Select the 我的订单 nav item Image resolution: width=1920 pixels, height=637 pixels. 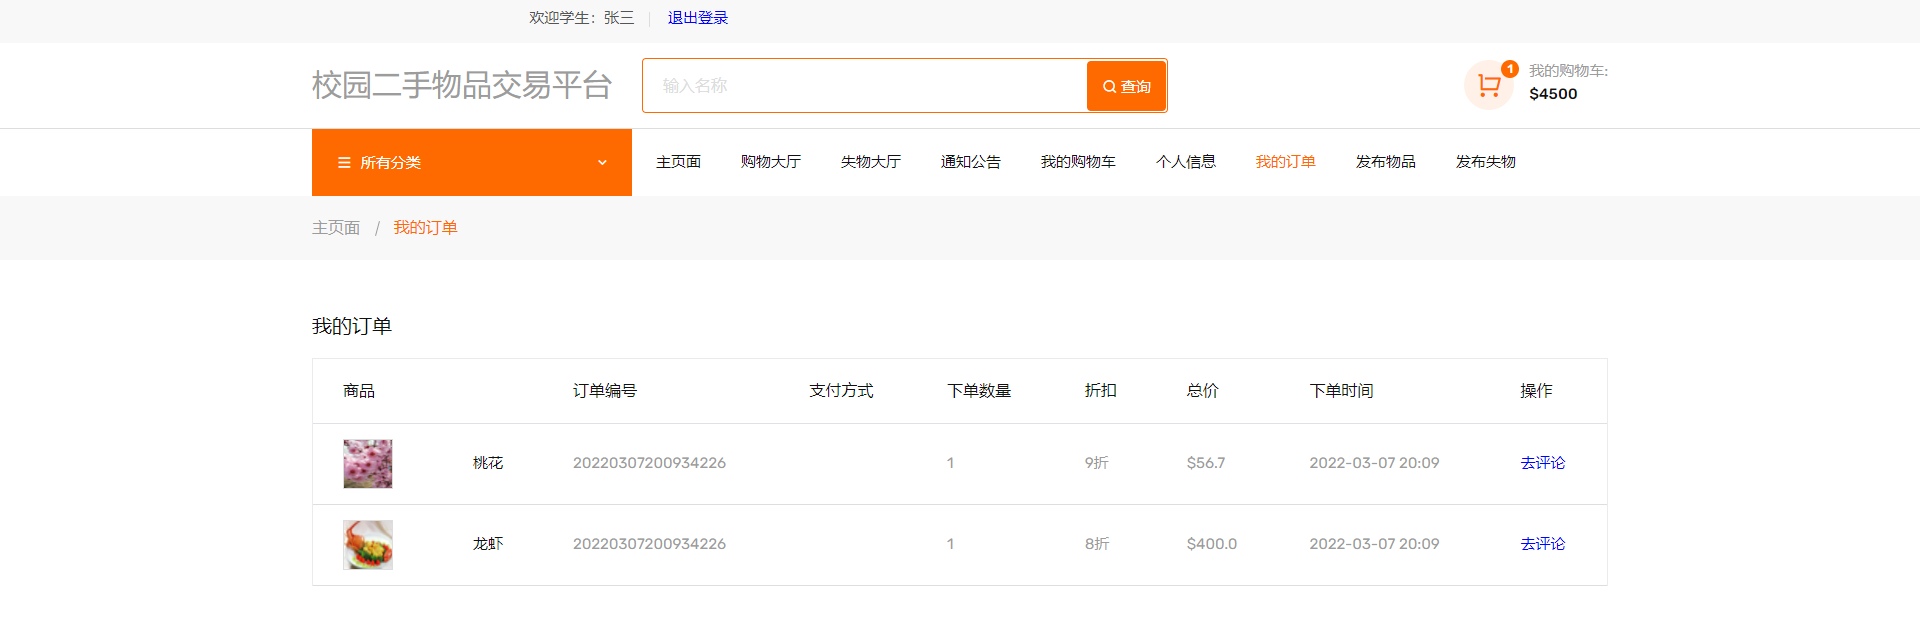(x=1285, y=162)
